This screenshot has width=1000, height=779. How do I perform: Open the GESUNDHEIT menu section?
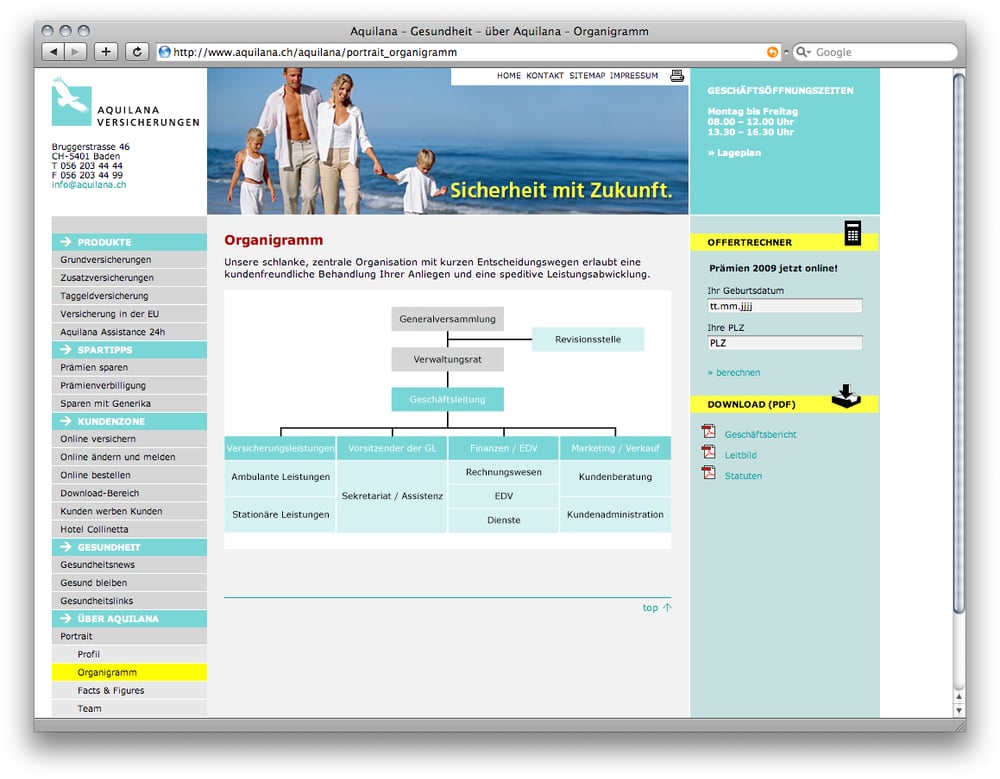point(129,547)
